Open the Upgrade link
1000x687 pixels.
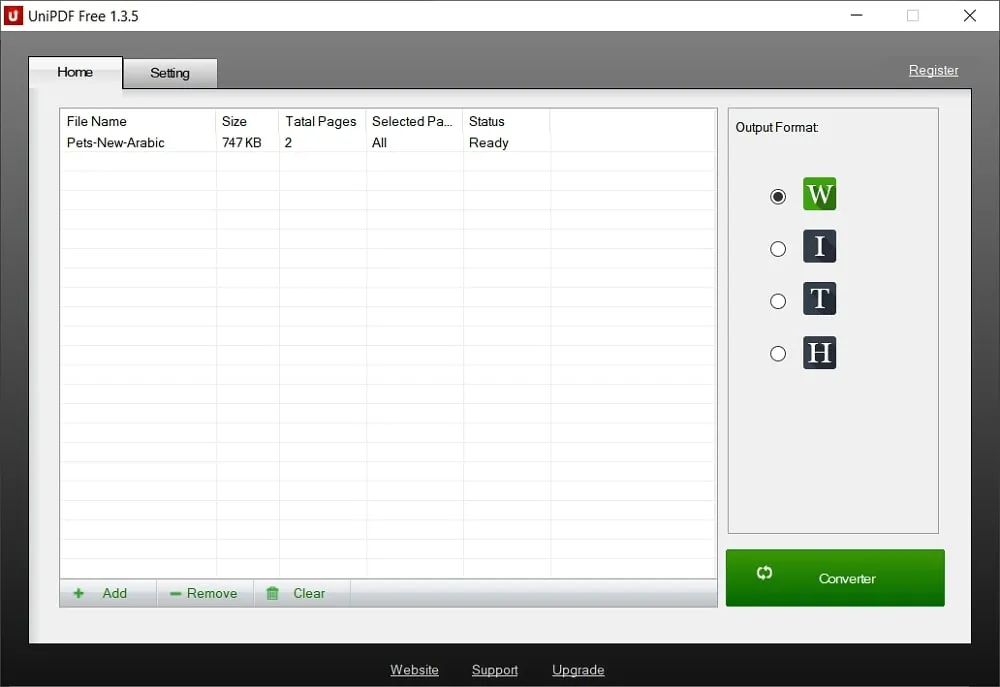click(x=578, y=670)
